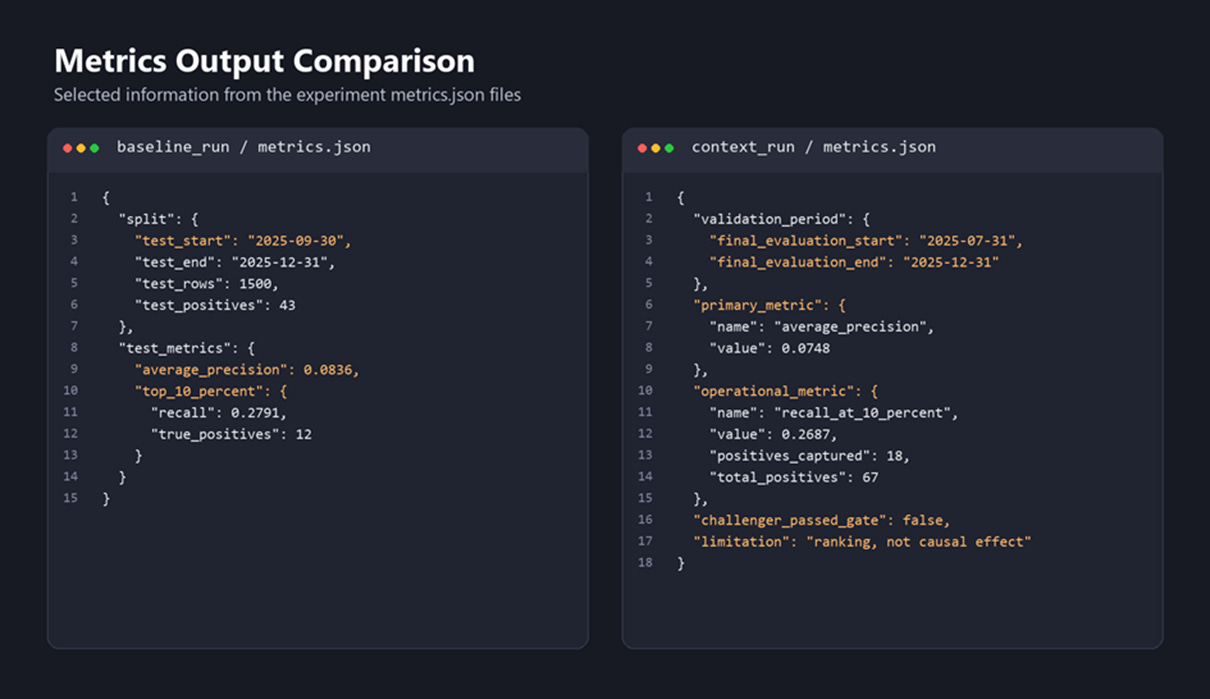This screenshot has width=1210, height=699.
Task: Click line number 15 in baseline_run panel
Action: (70, 498)
